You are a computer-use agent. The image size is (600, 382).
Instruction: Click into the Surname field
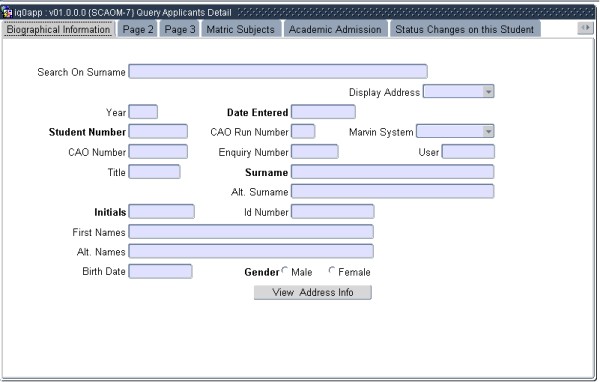click(x=393, y=172)
